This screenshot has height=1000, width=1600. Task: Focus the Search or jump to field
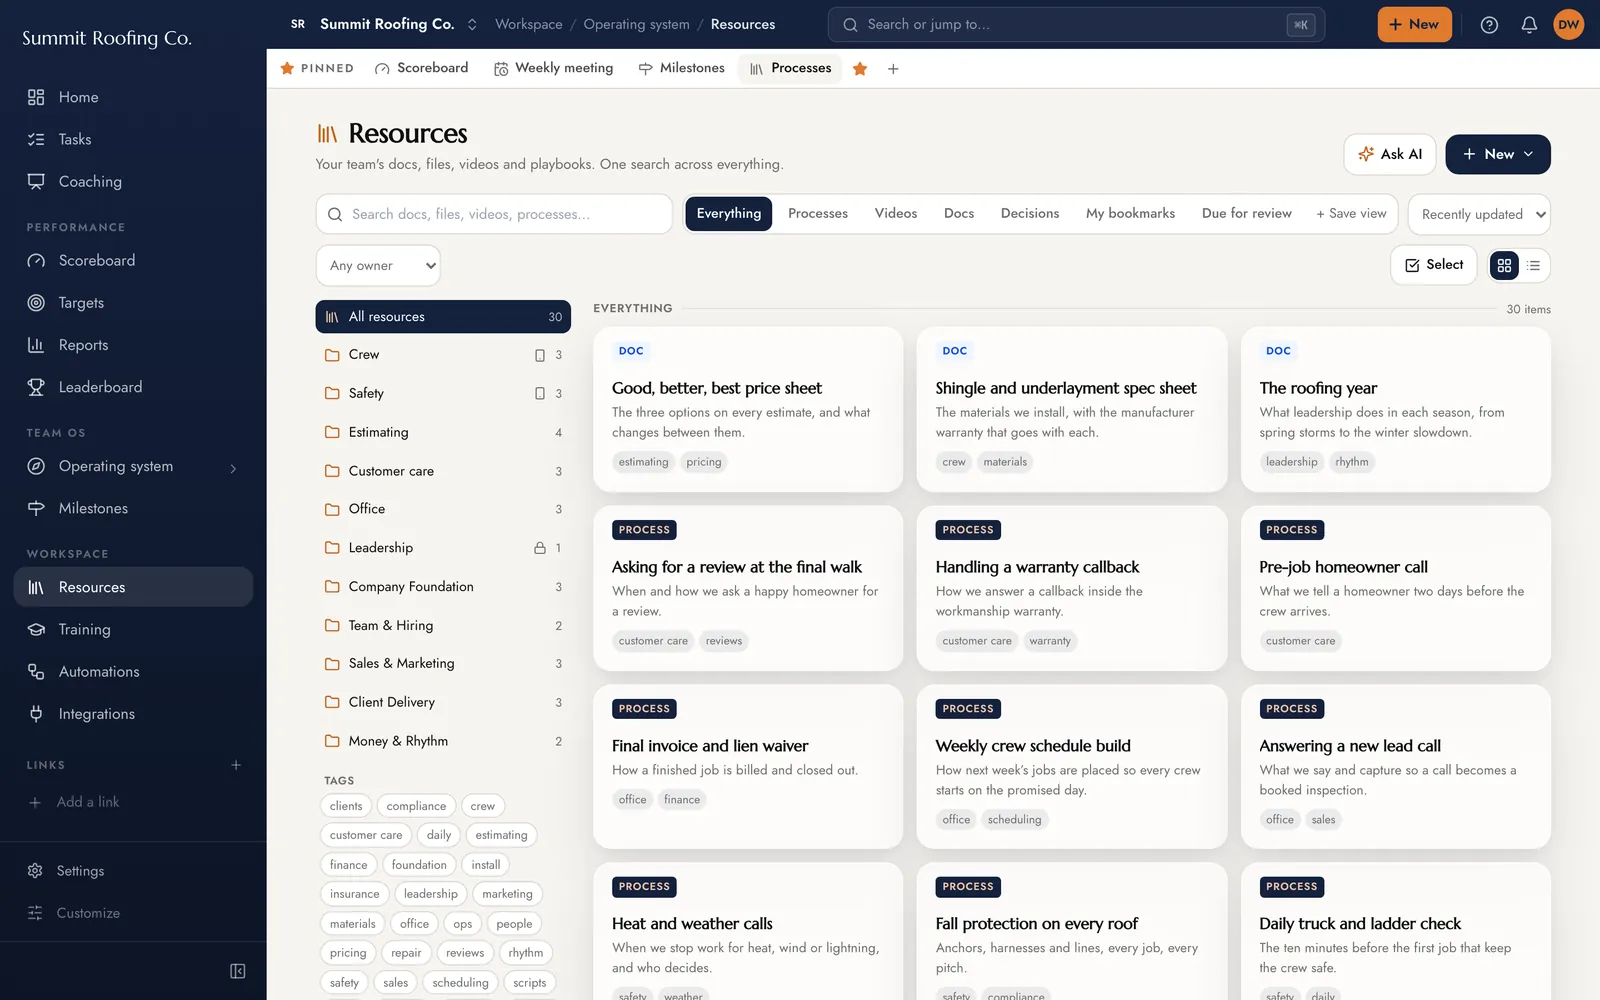(x=1076, y=25)
